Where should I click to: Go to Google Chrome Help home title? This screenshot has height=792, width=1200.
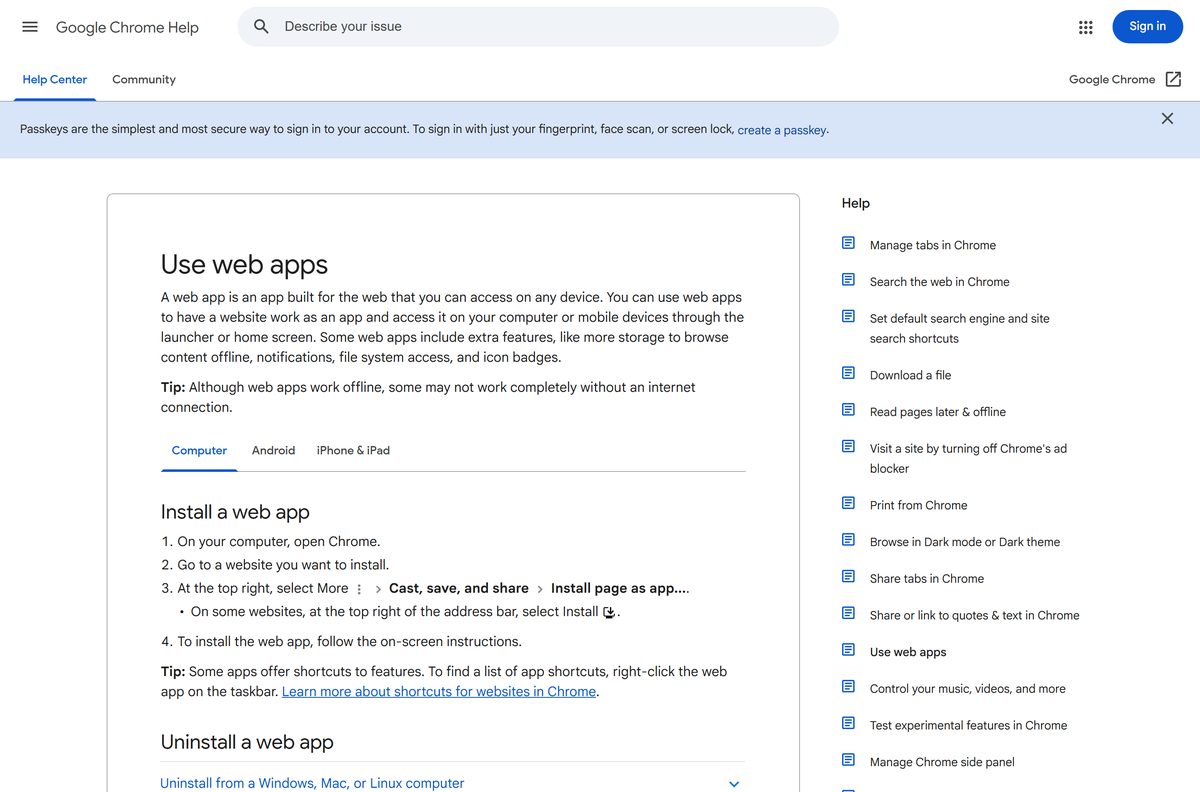click(x=127, y=27)
